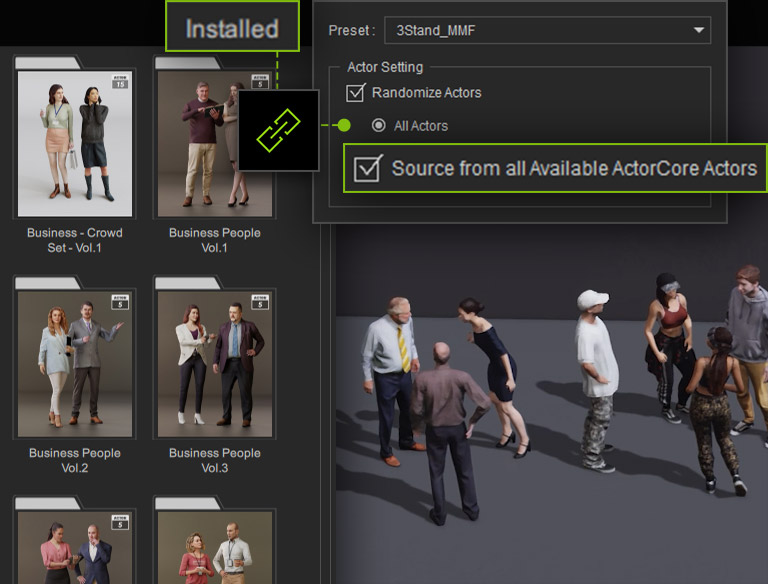Click Actor 5 badge on Business People Vol.3
Screen dimensions: 768x584
(x=260, y=301)
